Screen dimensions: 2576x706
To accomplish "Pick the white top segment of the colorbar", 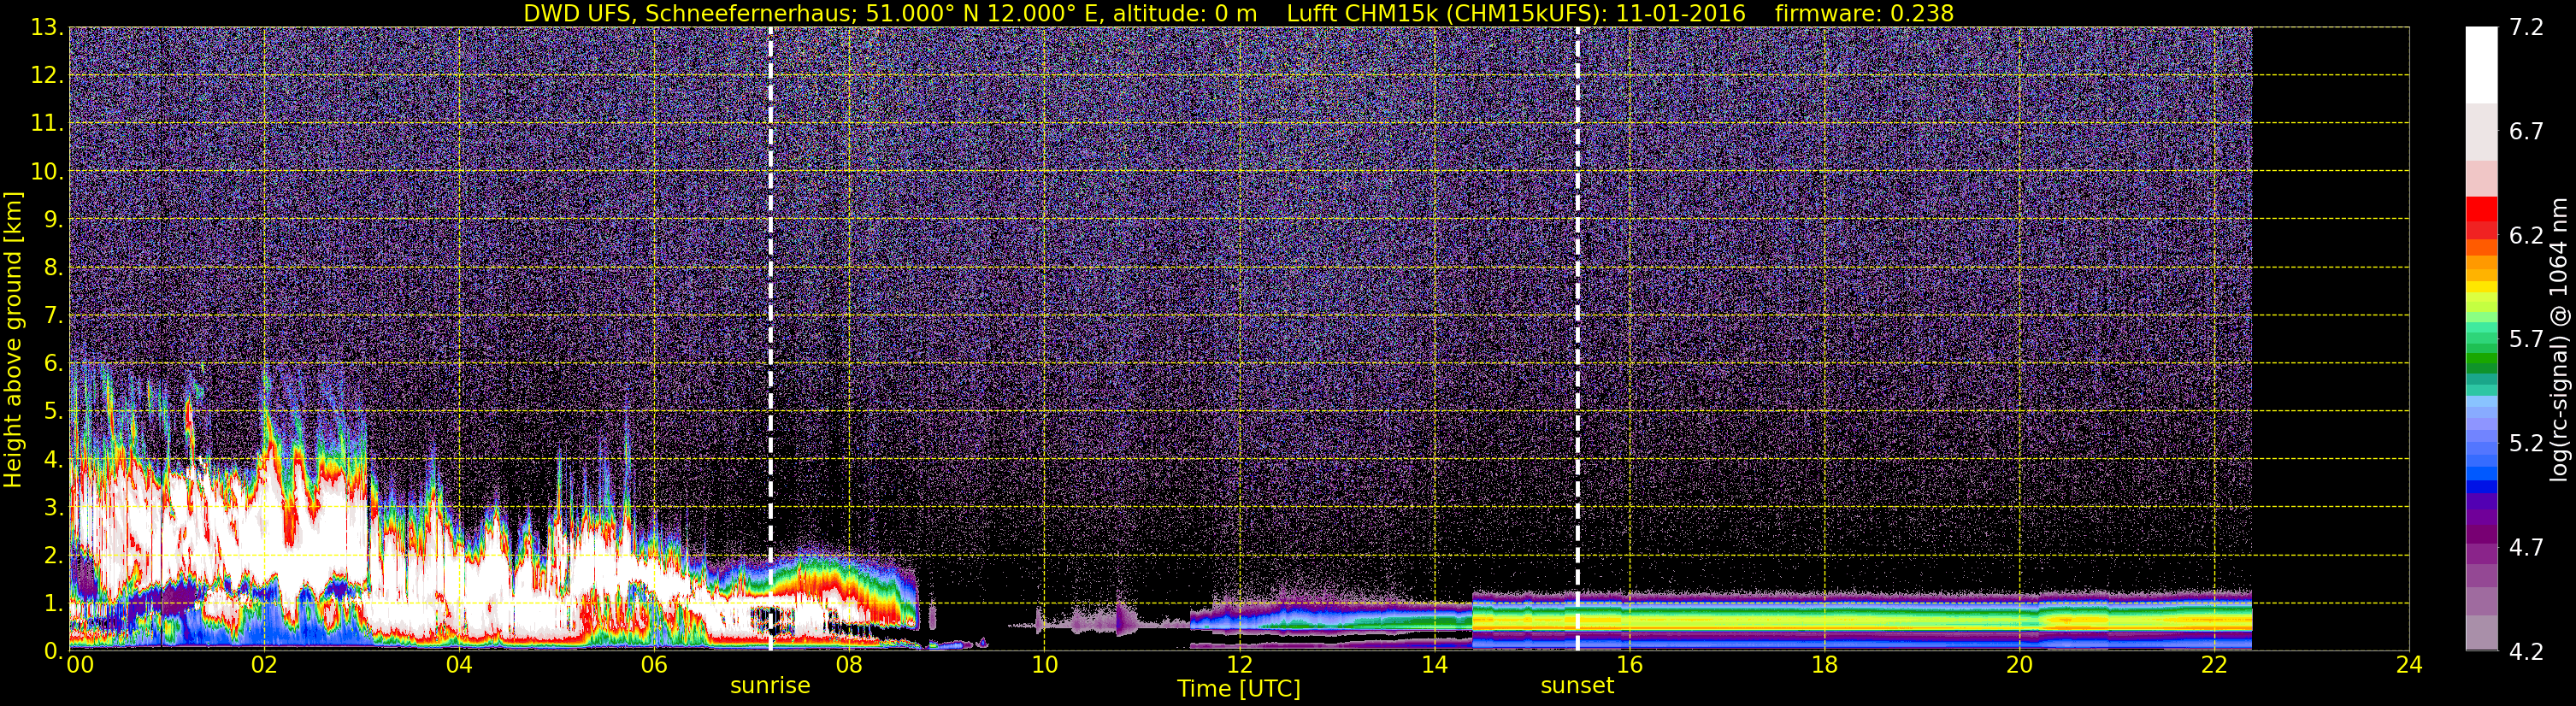I will pos(2481,65).
